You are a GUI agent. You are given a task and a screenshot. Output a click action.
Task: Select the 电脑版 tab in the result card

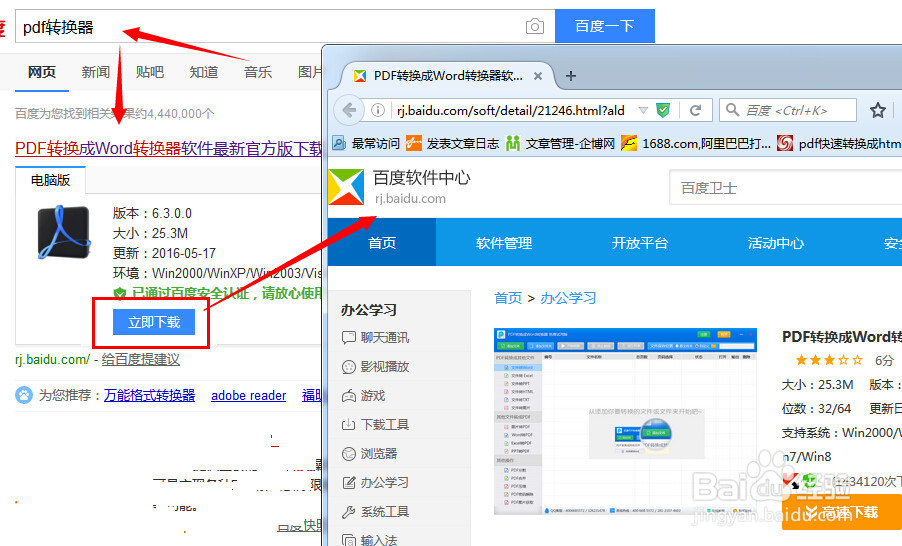point(51,180)
